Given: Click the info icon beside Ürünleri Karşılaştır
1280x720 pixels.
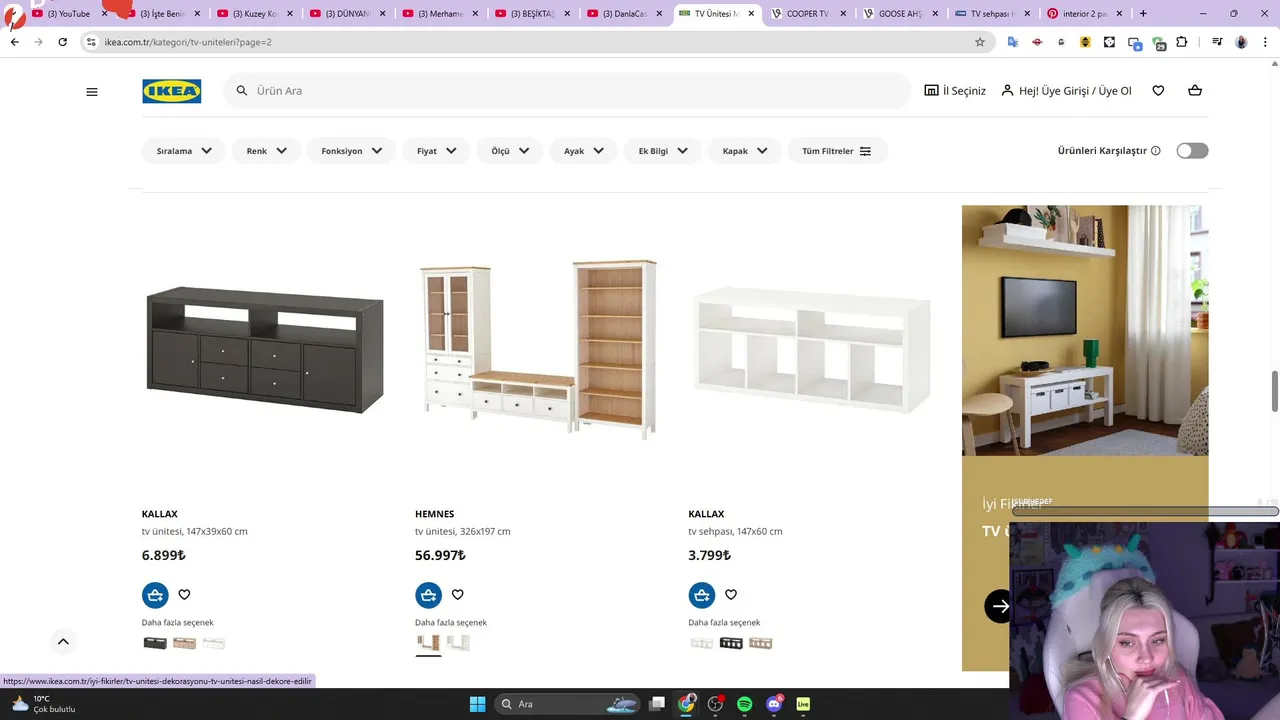Looking at the screenshot, I should click(x=1156, y=151).
